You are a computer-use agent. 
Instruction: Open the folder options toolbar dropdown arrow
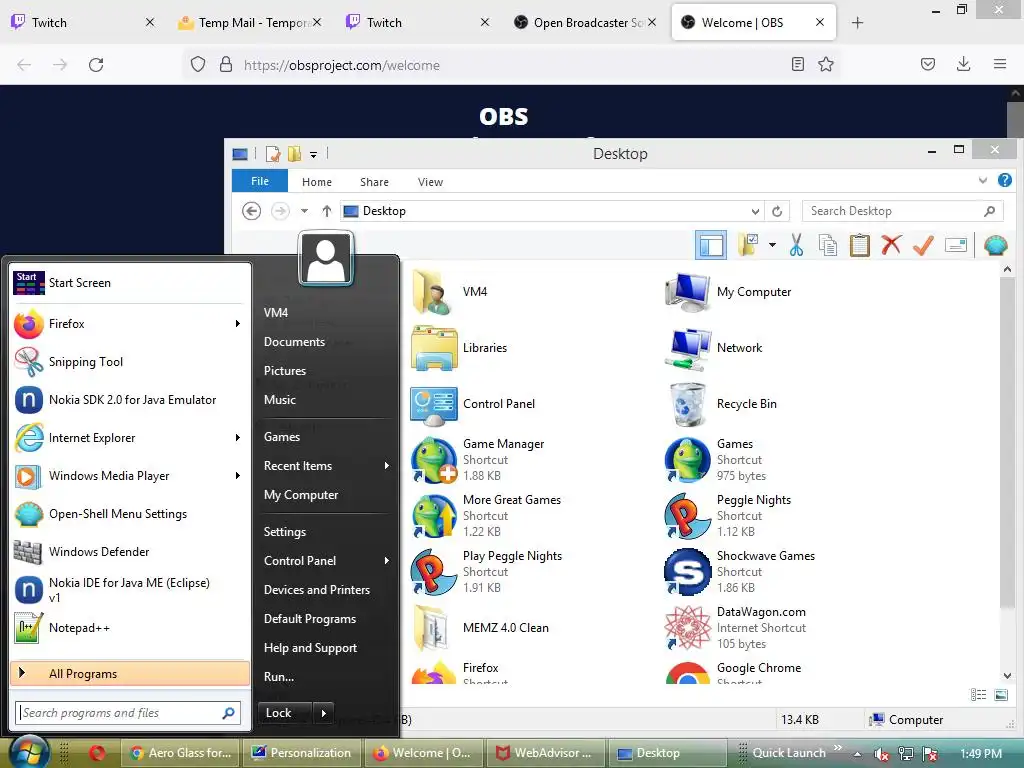[x=772, y=246]
